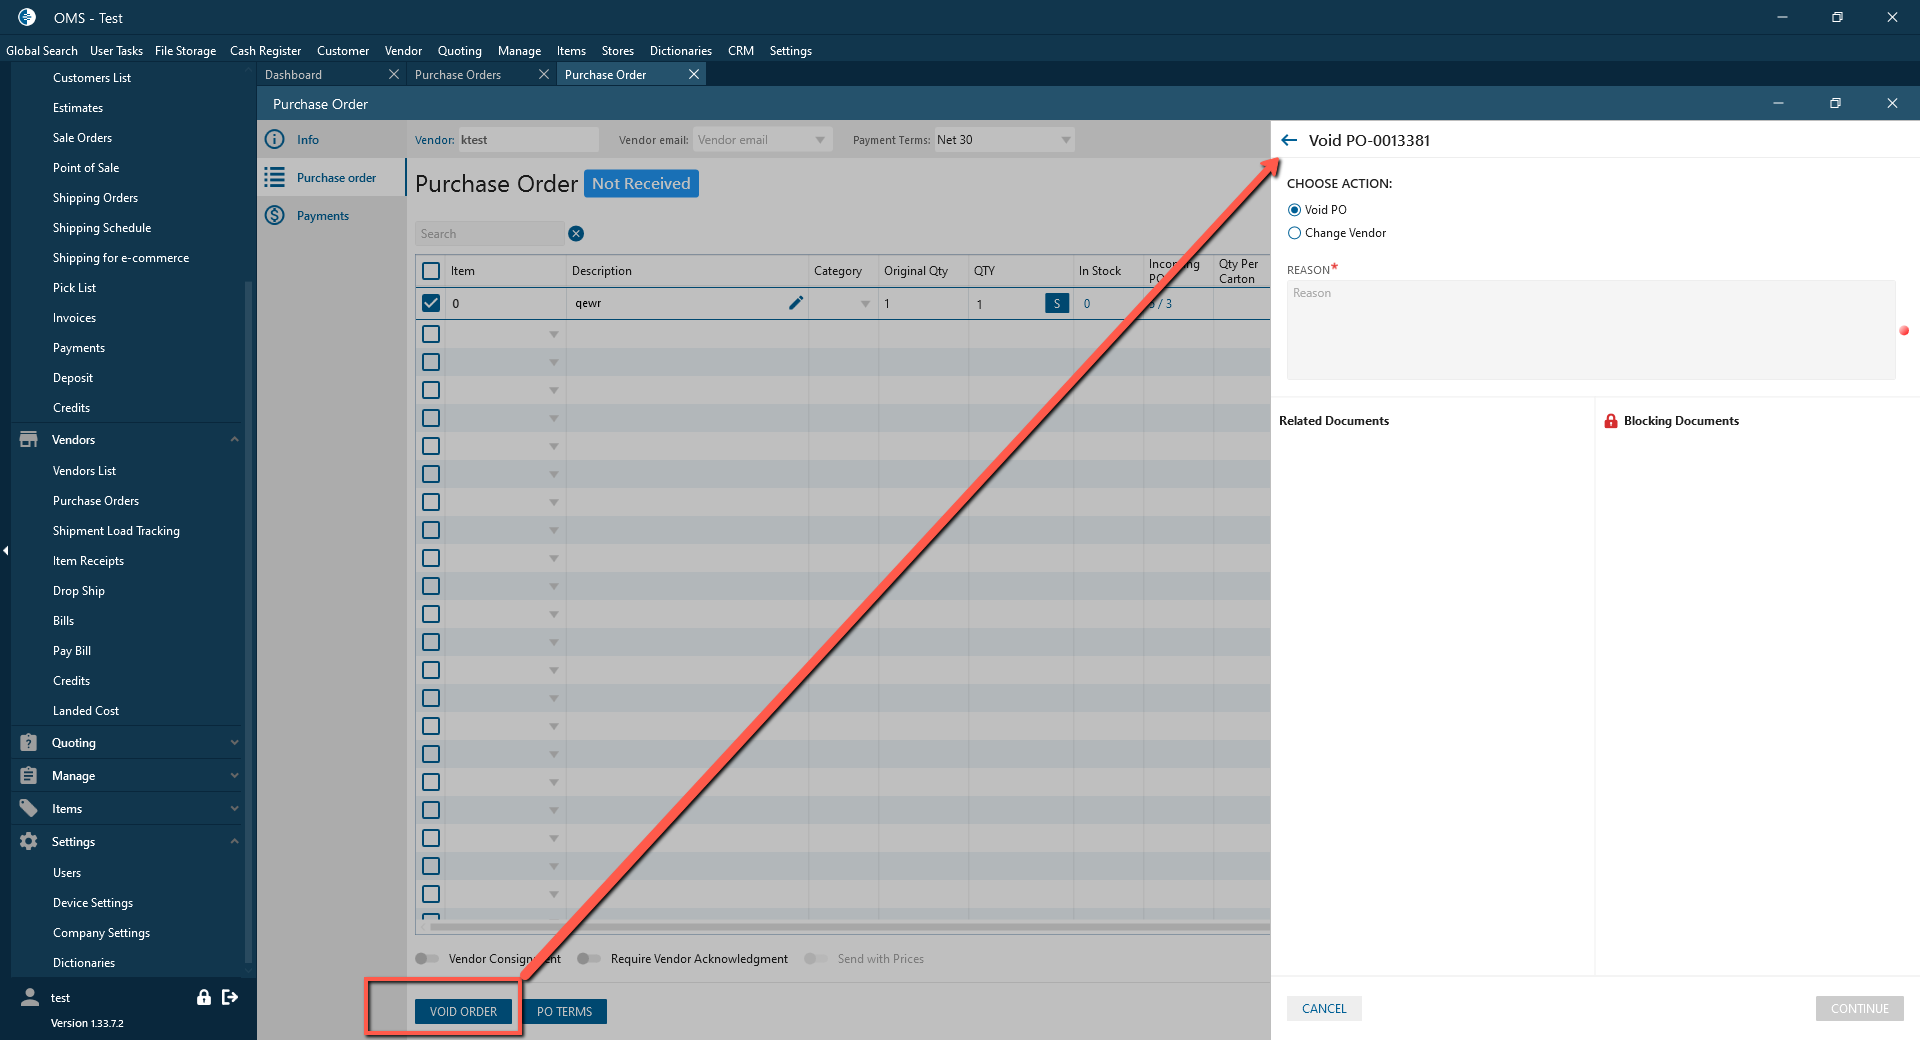
Task: Select the Void PO radio option
Action: pyautogui.click(x=1294, y=210)
